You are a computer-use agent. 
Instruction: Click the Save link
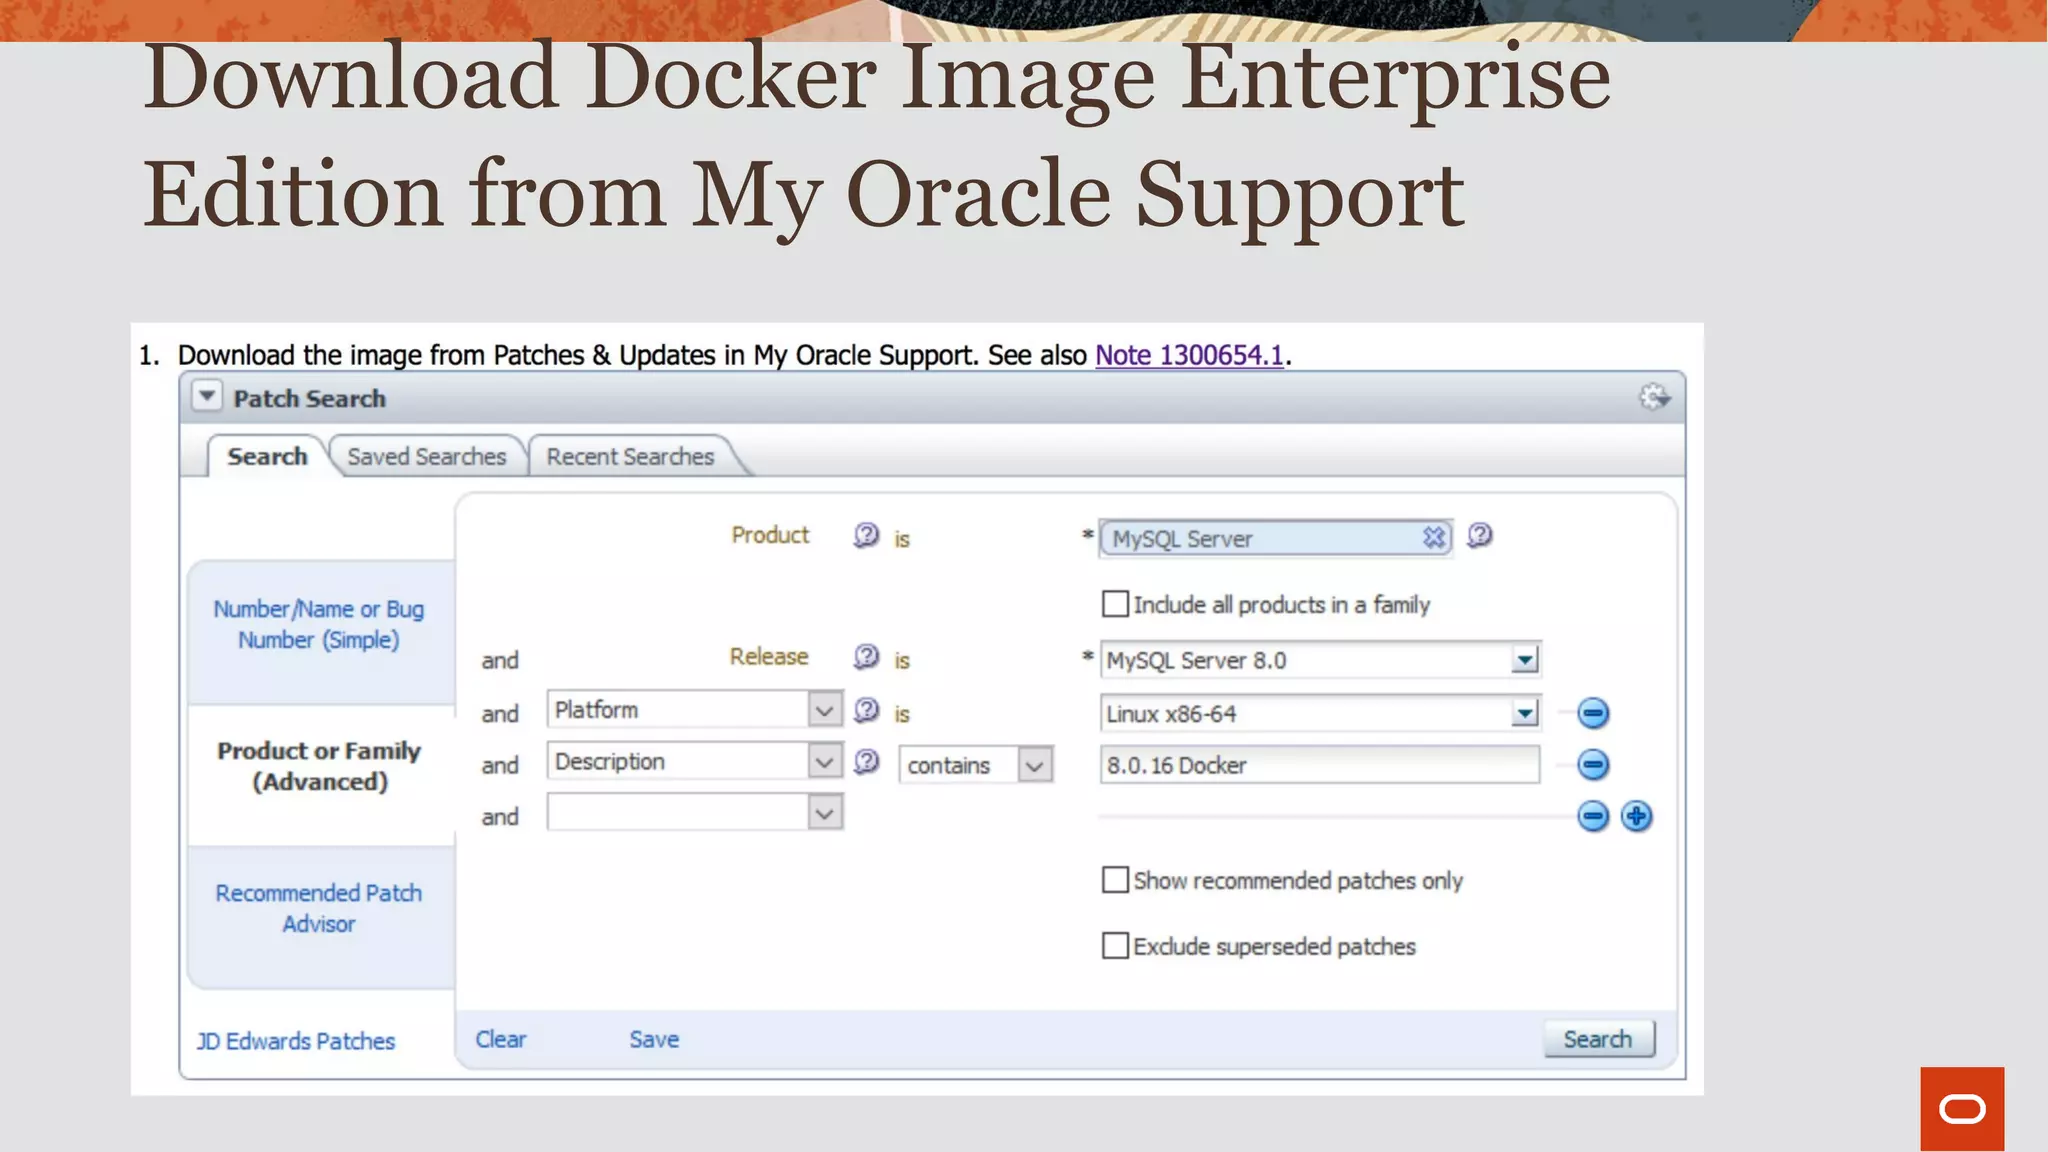[654, 1039]
